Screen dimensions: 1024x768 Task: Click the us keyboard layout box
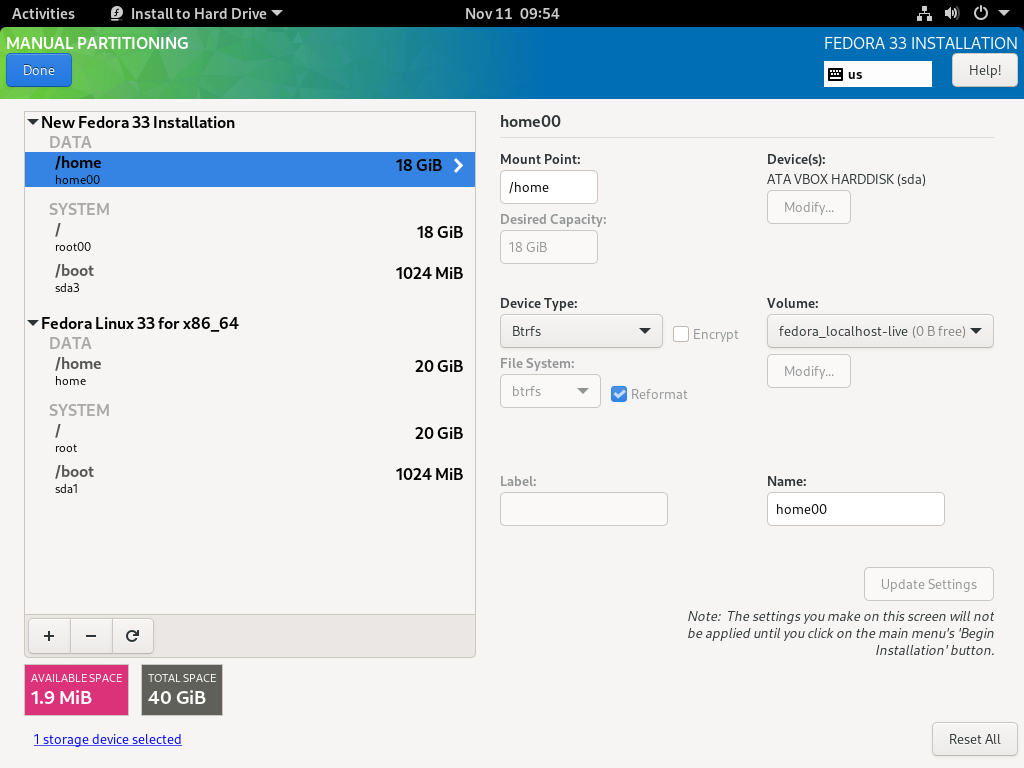click(x=878, y=74)
